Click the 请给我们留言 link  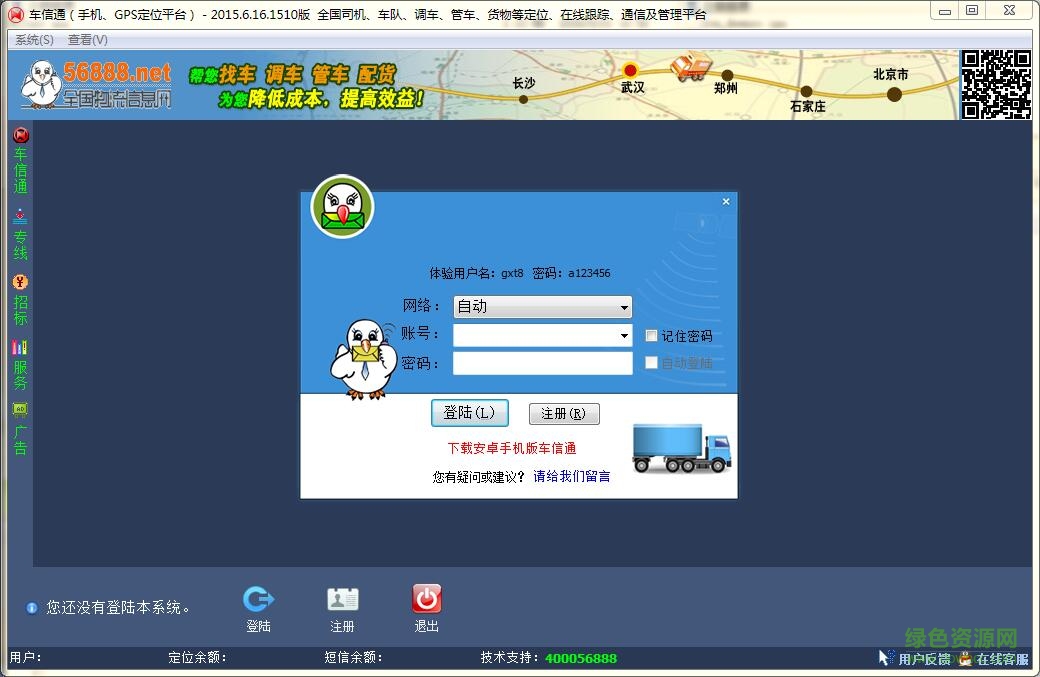tap(572, 476)
